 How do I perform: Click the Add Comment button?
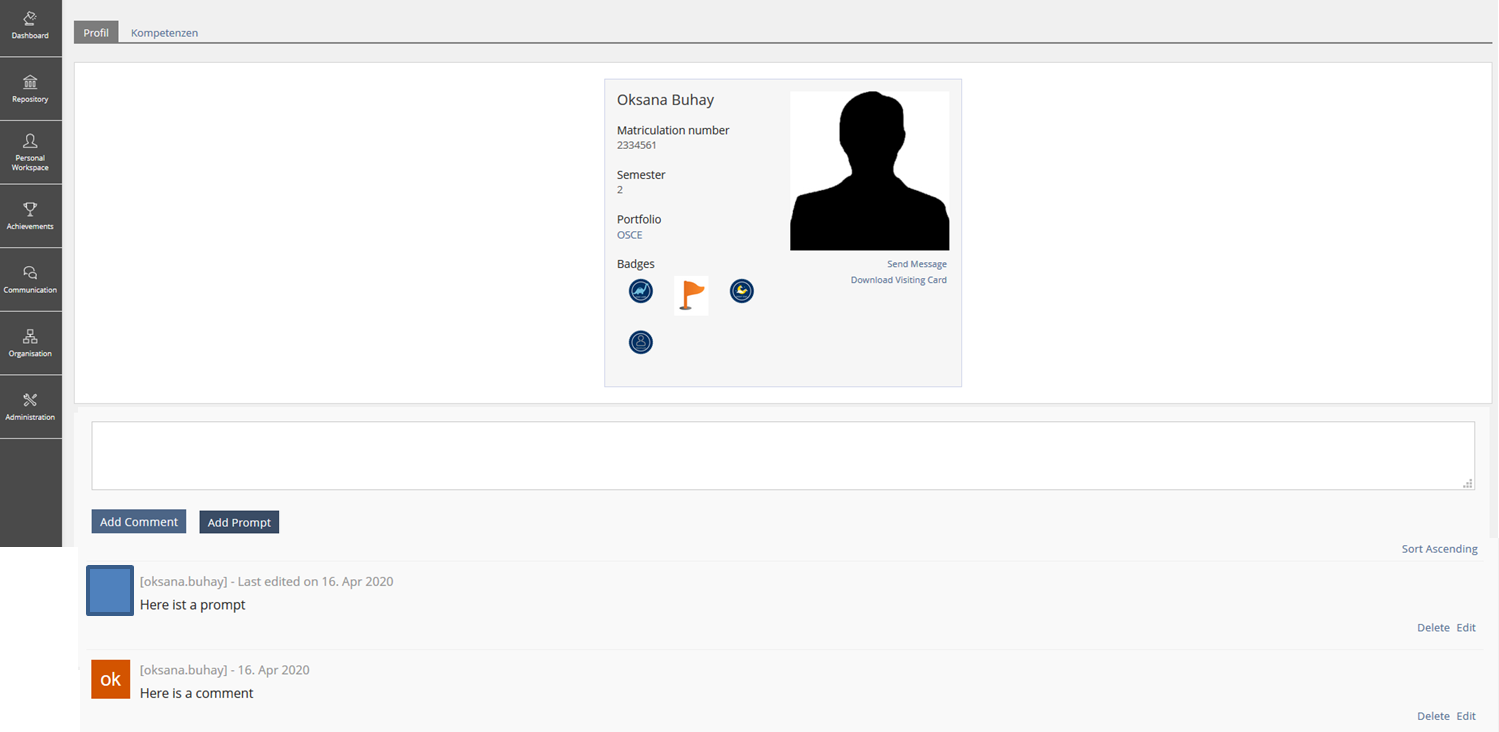pos(139,522)
